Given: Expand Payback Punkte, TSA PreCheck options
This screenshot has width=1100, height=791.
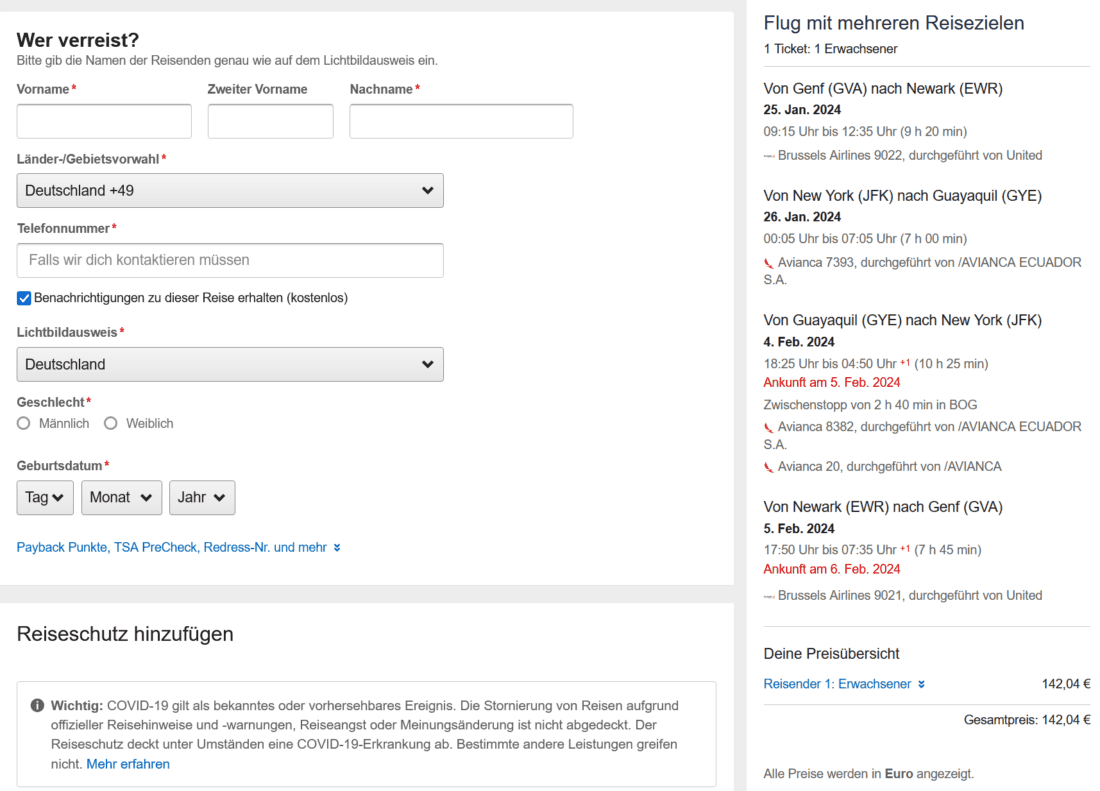Looking at the screenshot, I should click(x=178, y=548).
